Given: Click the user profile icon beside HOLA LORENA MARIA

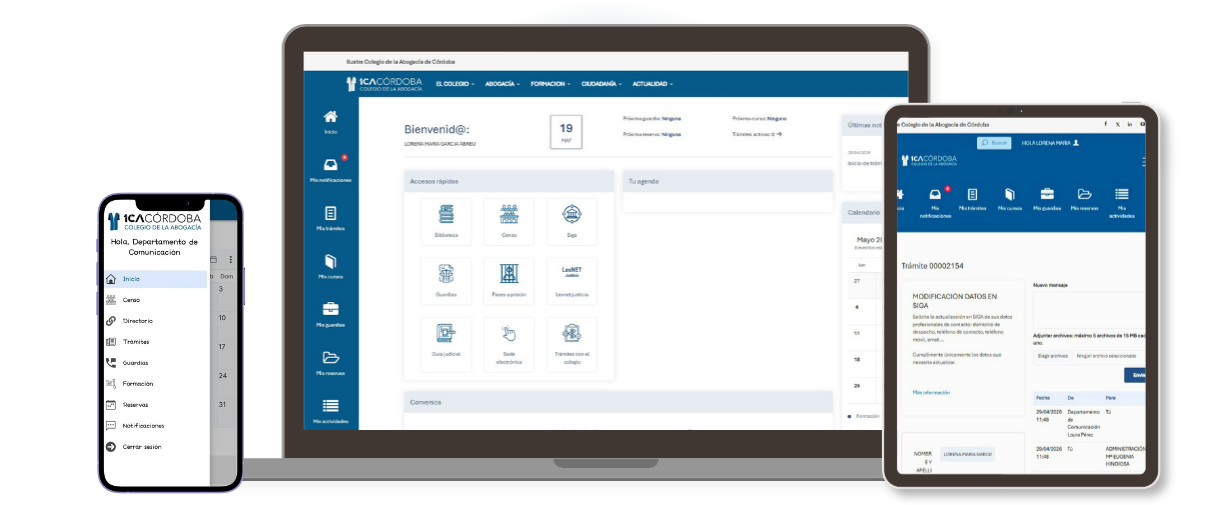Looking at the screenshot, I should click(1076, 143).
